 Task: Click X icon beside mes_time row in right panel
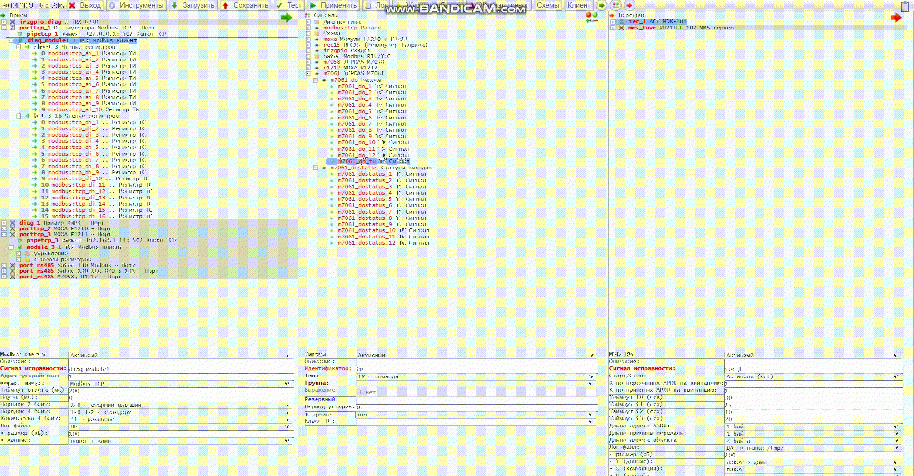(621, 27)
